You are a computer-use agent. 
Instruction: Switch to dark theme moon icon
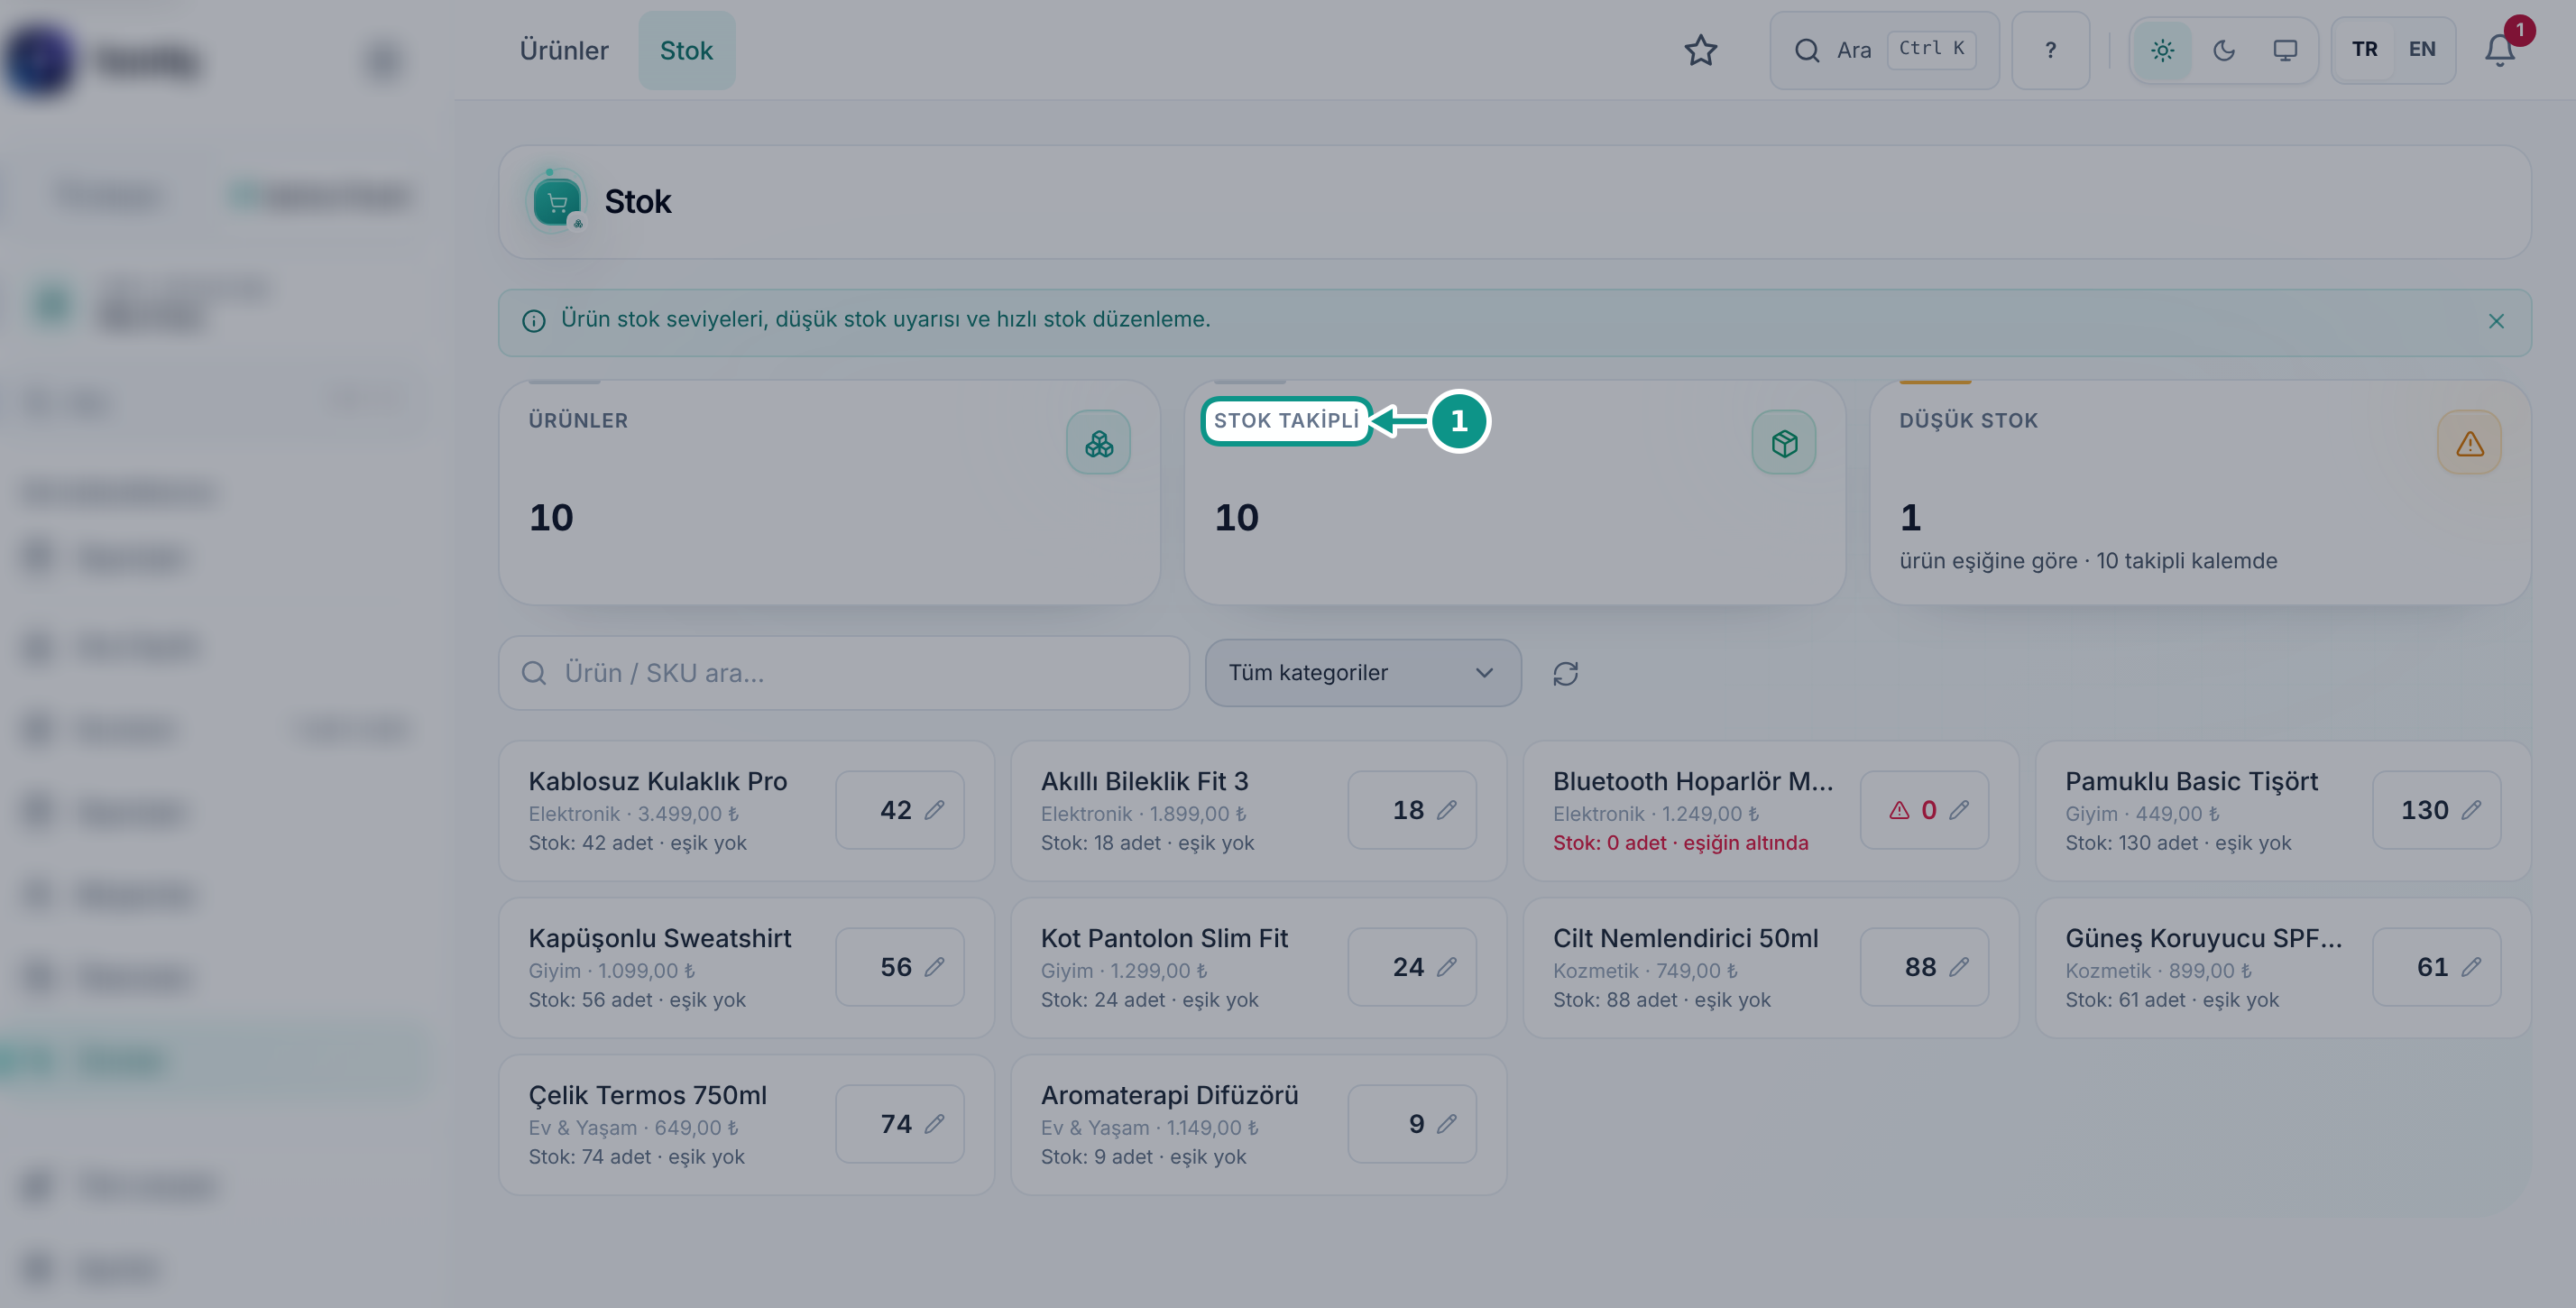tap(2223, 50)
